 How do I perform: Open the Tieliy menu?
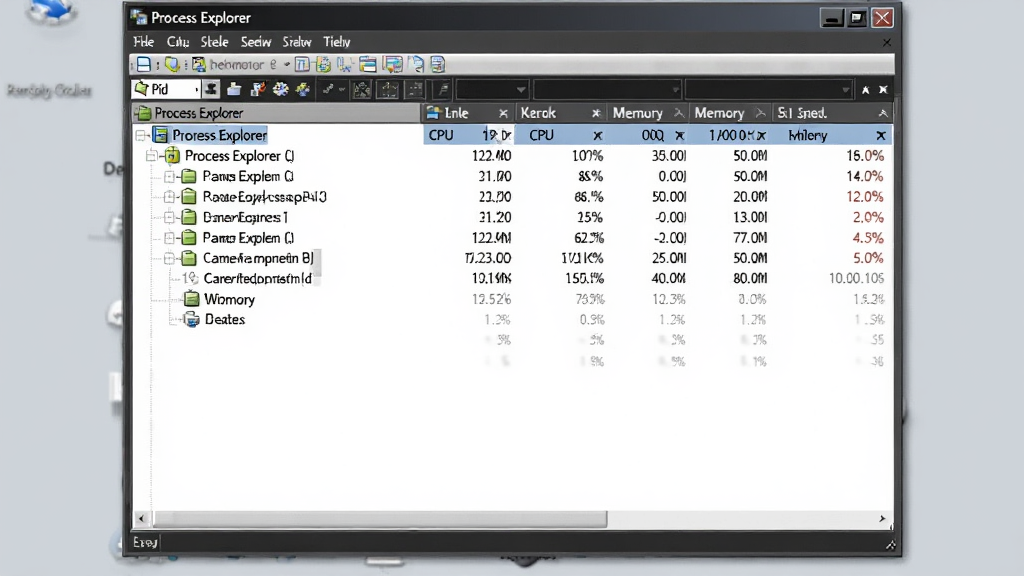tap(337, 42)
